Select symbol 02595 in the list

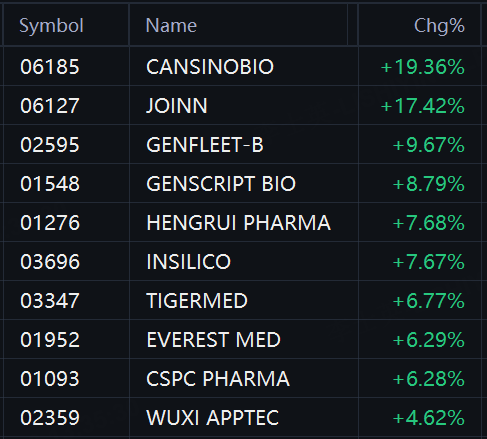(50, 145)
